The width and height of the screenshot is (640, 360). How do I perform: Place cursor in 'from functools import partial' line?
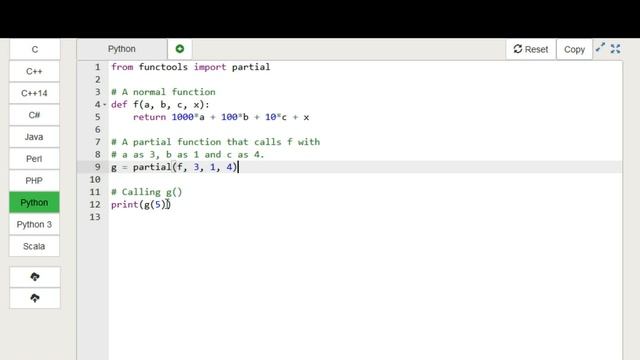(191, 67)
